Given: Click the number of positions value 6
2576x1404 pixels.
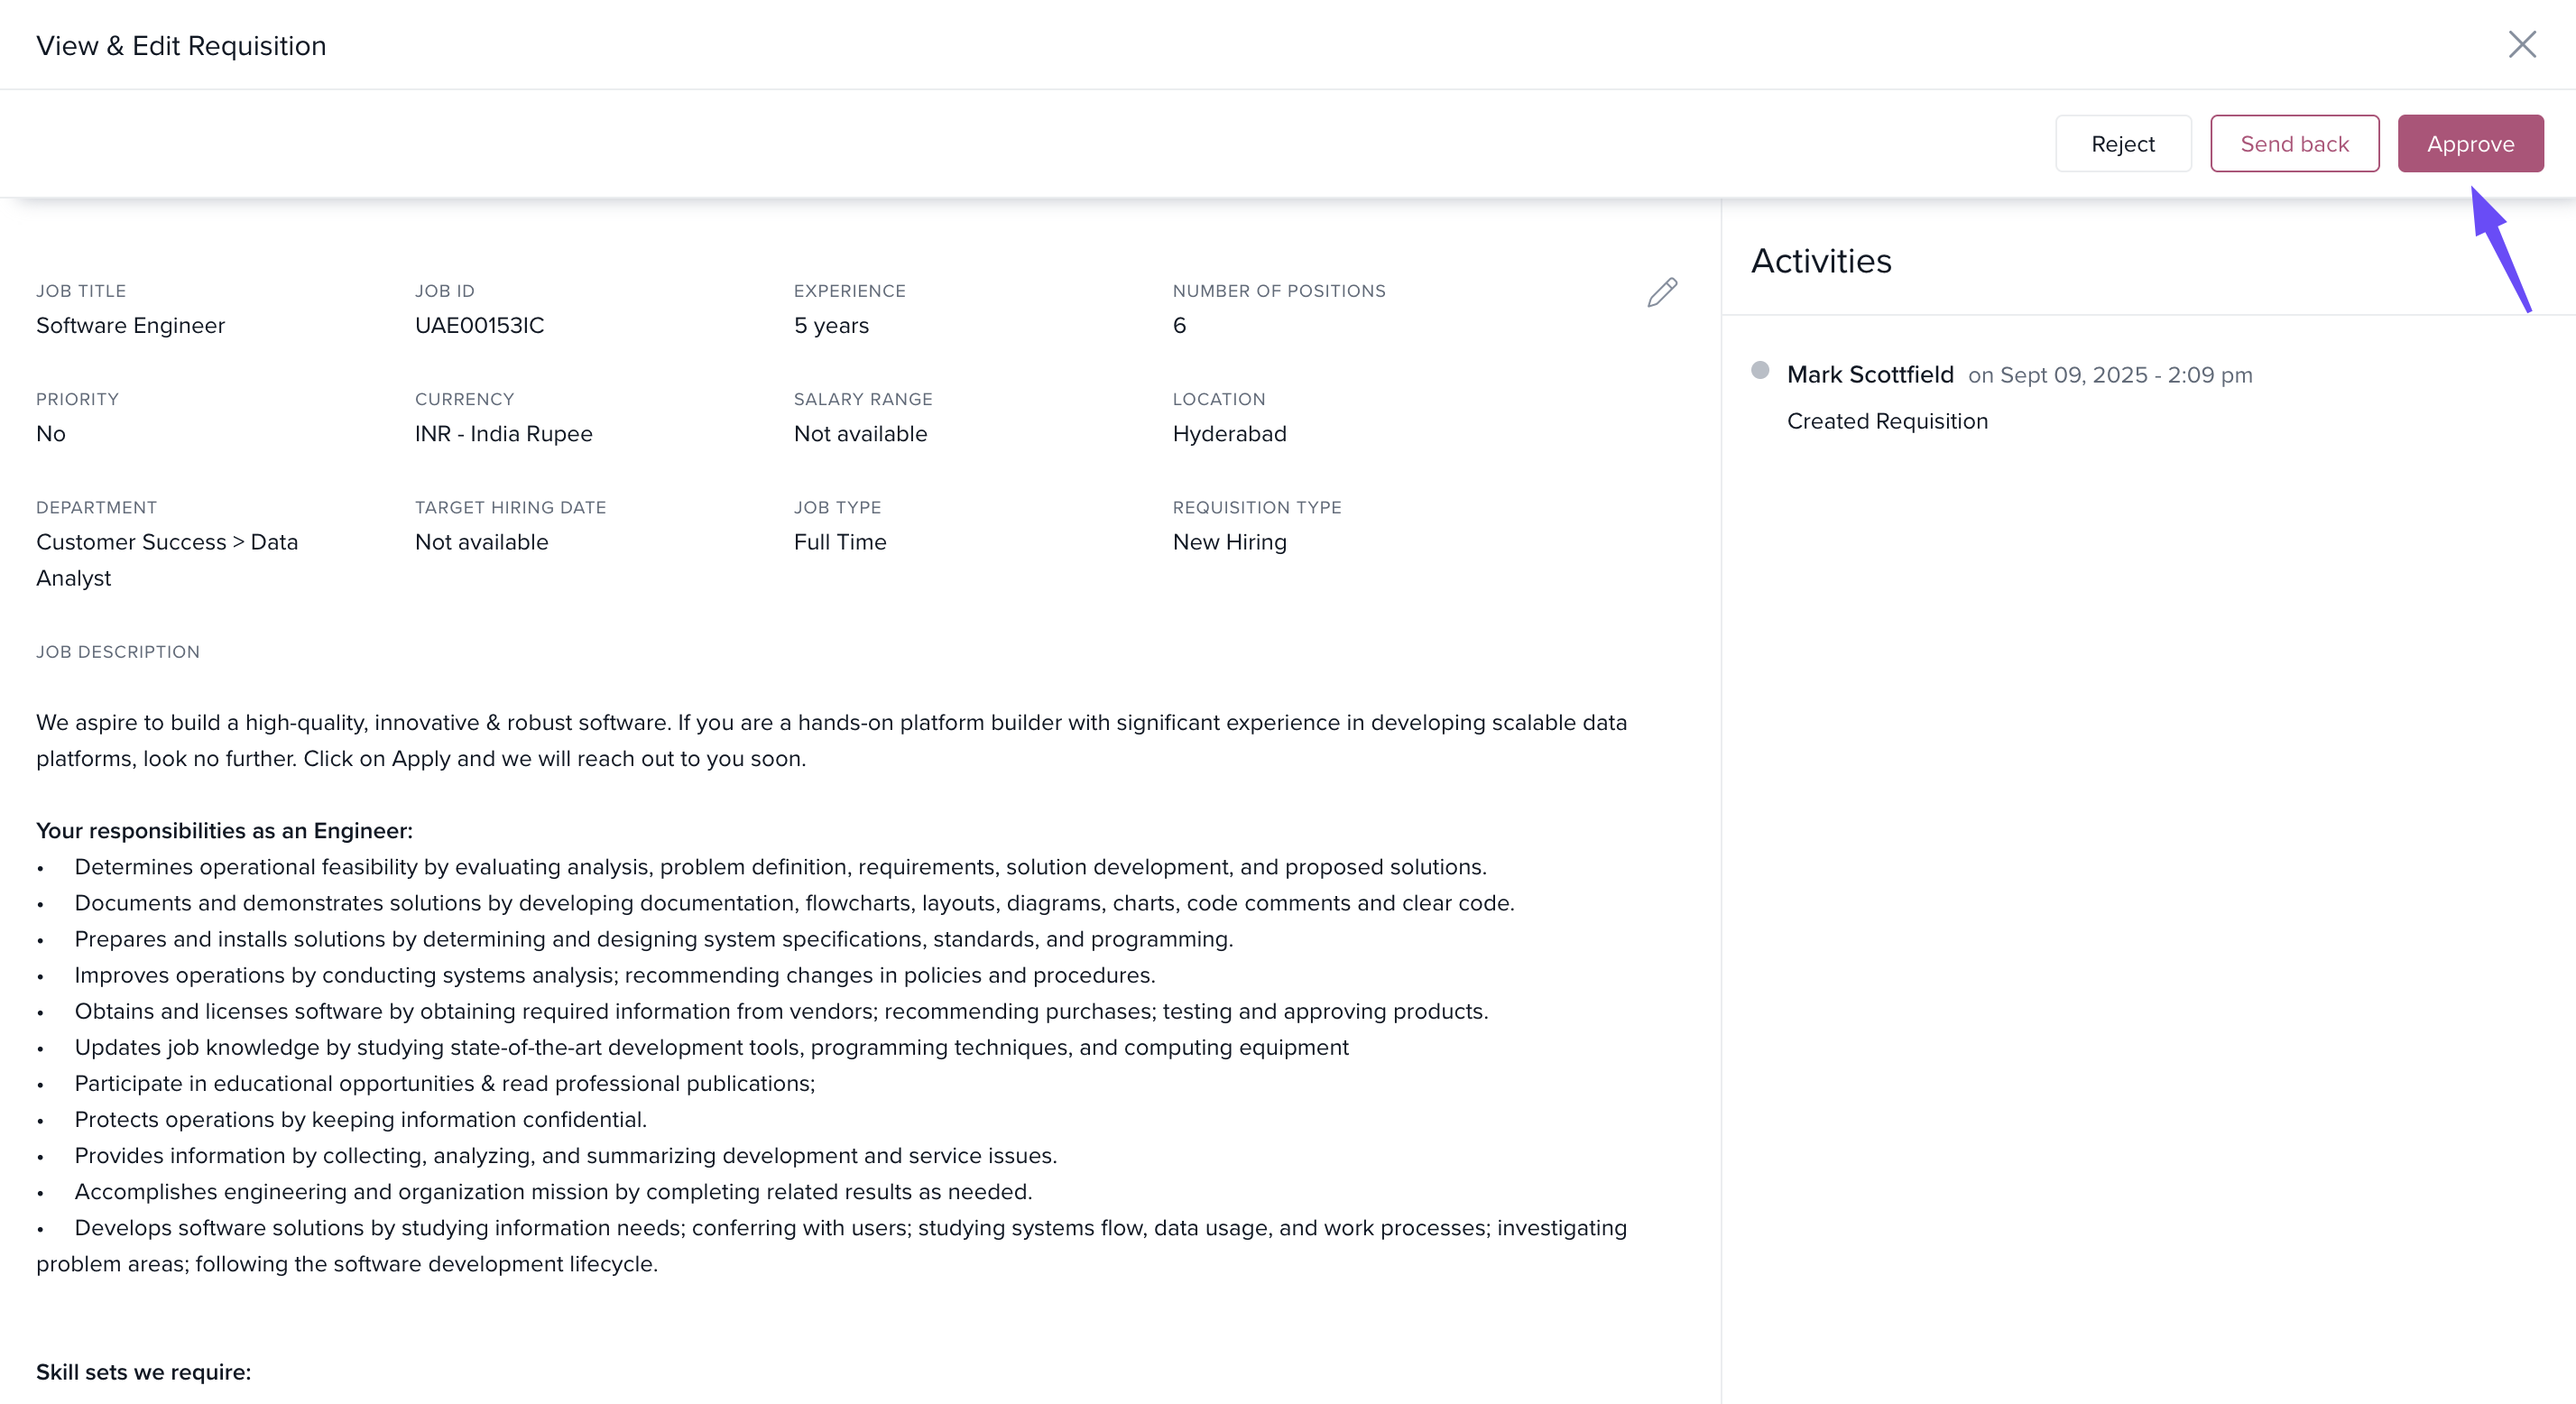Looking at the screenshot, I should click(1179, 326).
